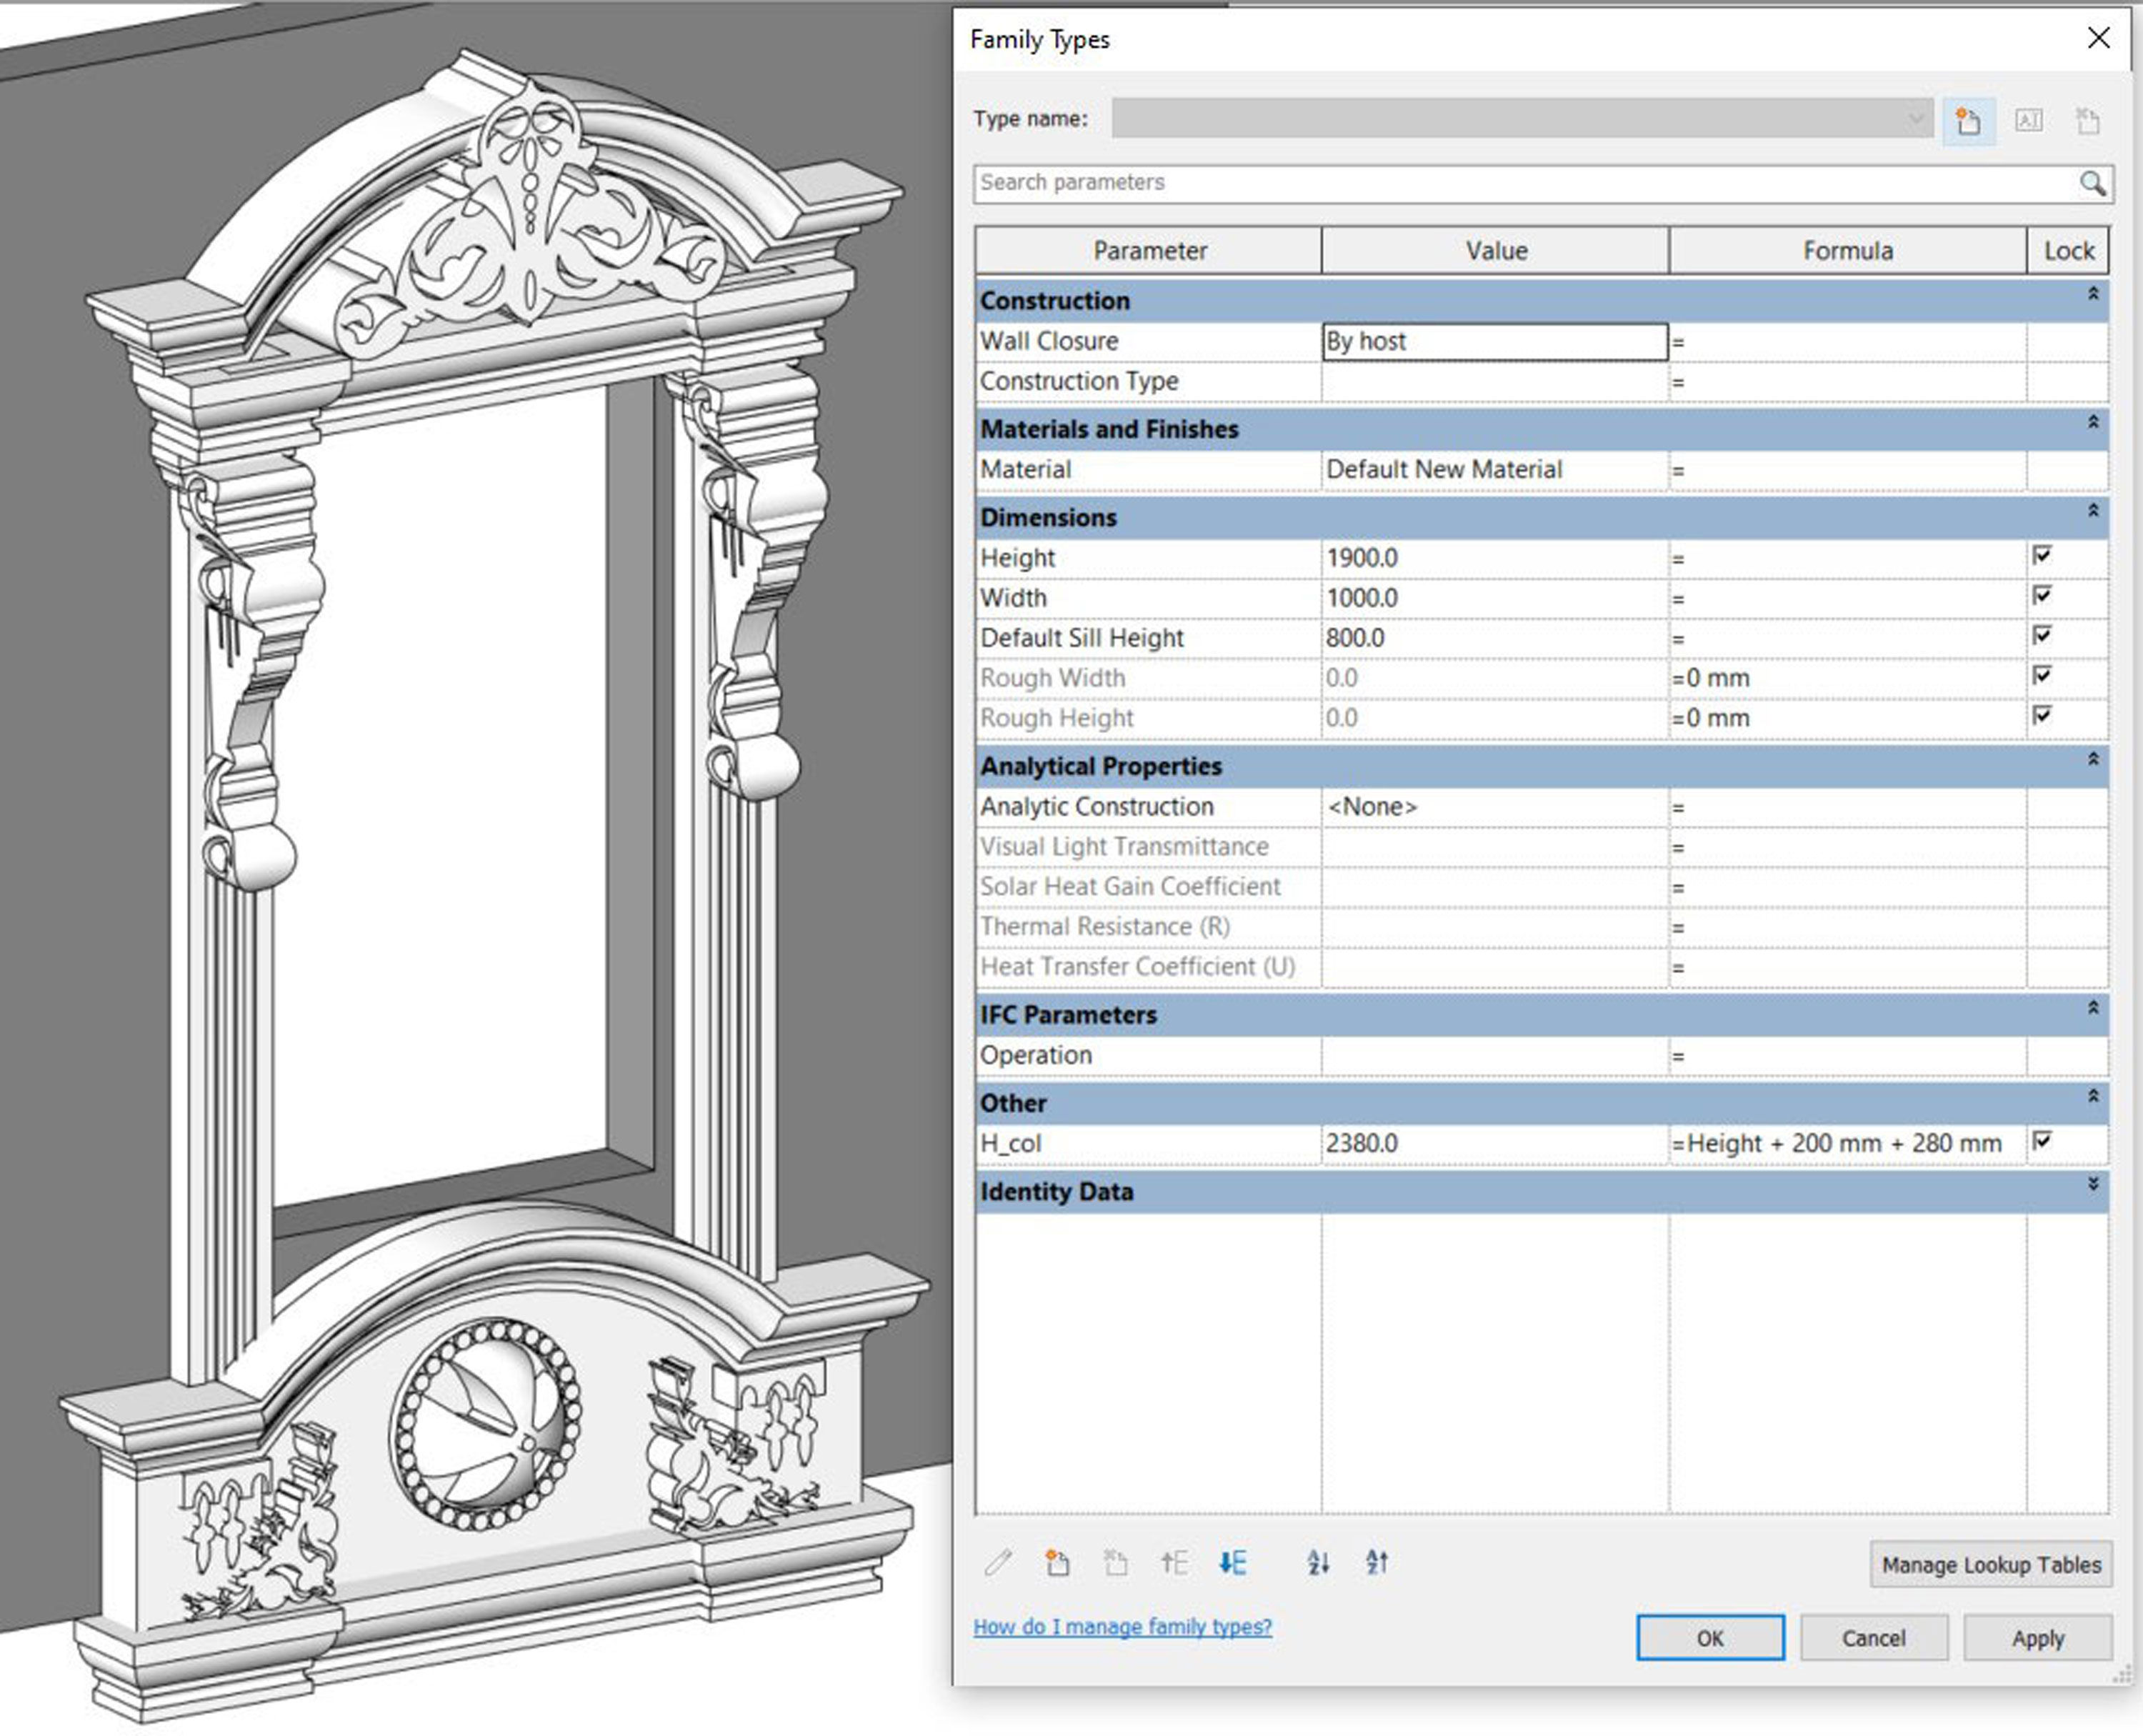The width and height of the screenshot is (2143, 1736).
Task: Click the Parameter column header
Action: pos(1149,251)
